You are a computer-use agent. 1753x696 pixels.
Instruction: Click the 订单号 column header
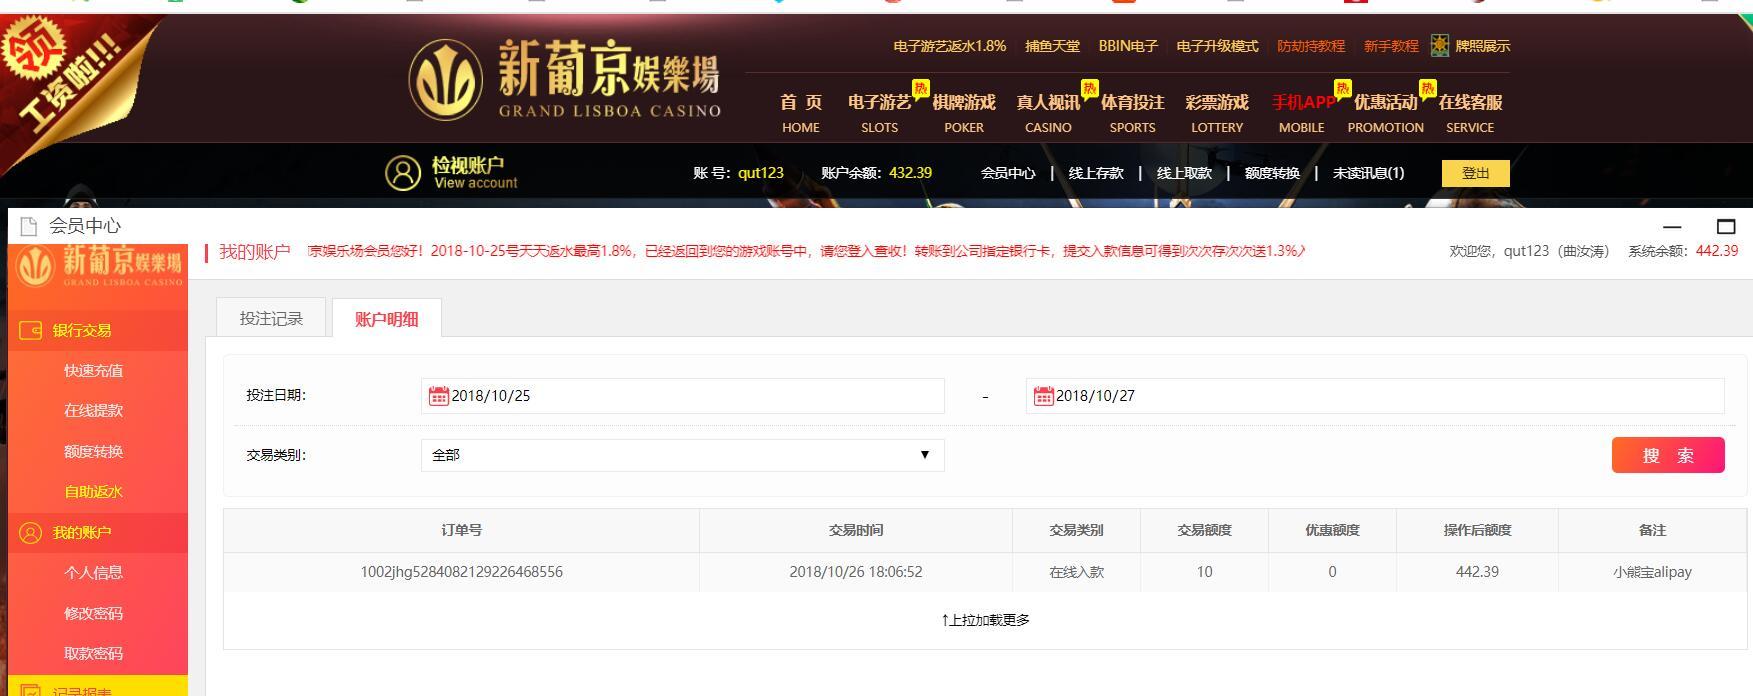click(x=461, y=530)
